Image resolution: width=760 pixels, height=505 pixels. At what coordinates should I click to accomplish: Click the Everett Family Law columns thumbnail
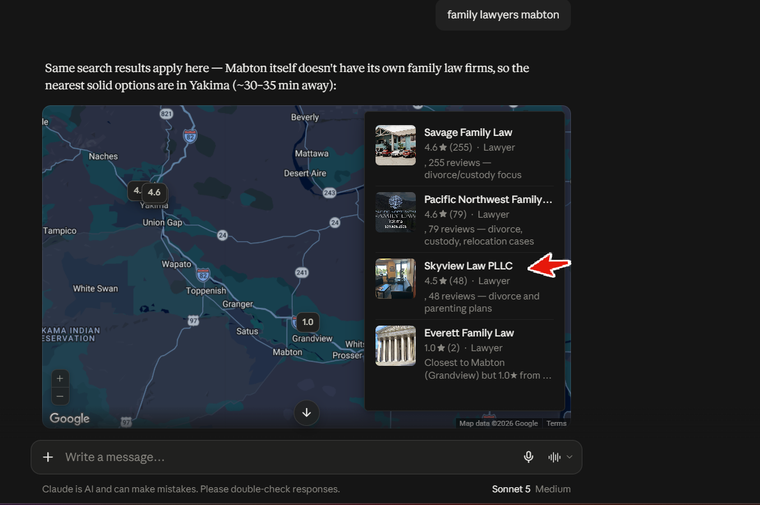pos(396,346)
